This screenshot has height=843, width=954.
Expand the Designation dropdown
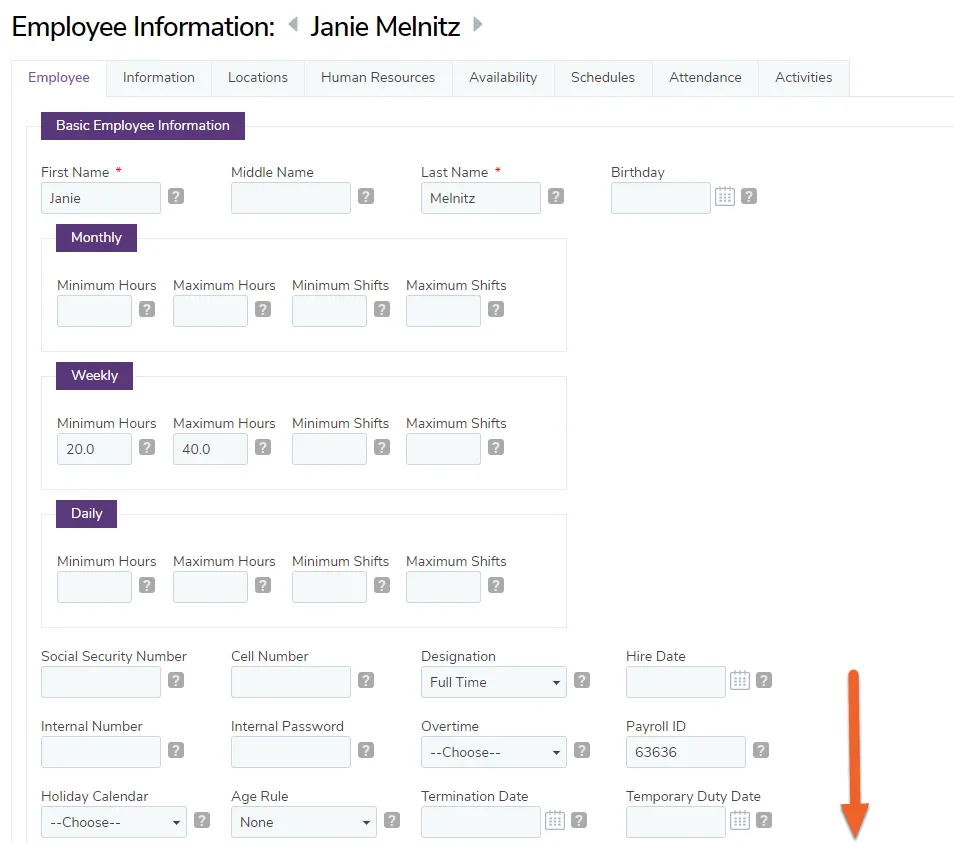(493, 682)
